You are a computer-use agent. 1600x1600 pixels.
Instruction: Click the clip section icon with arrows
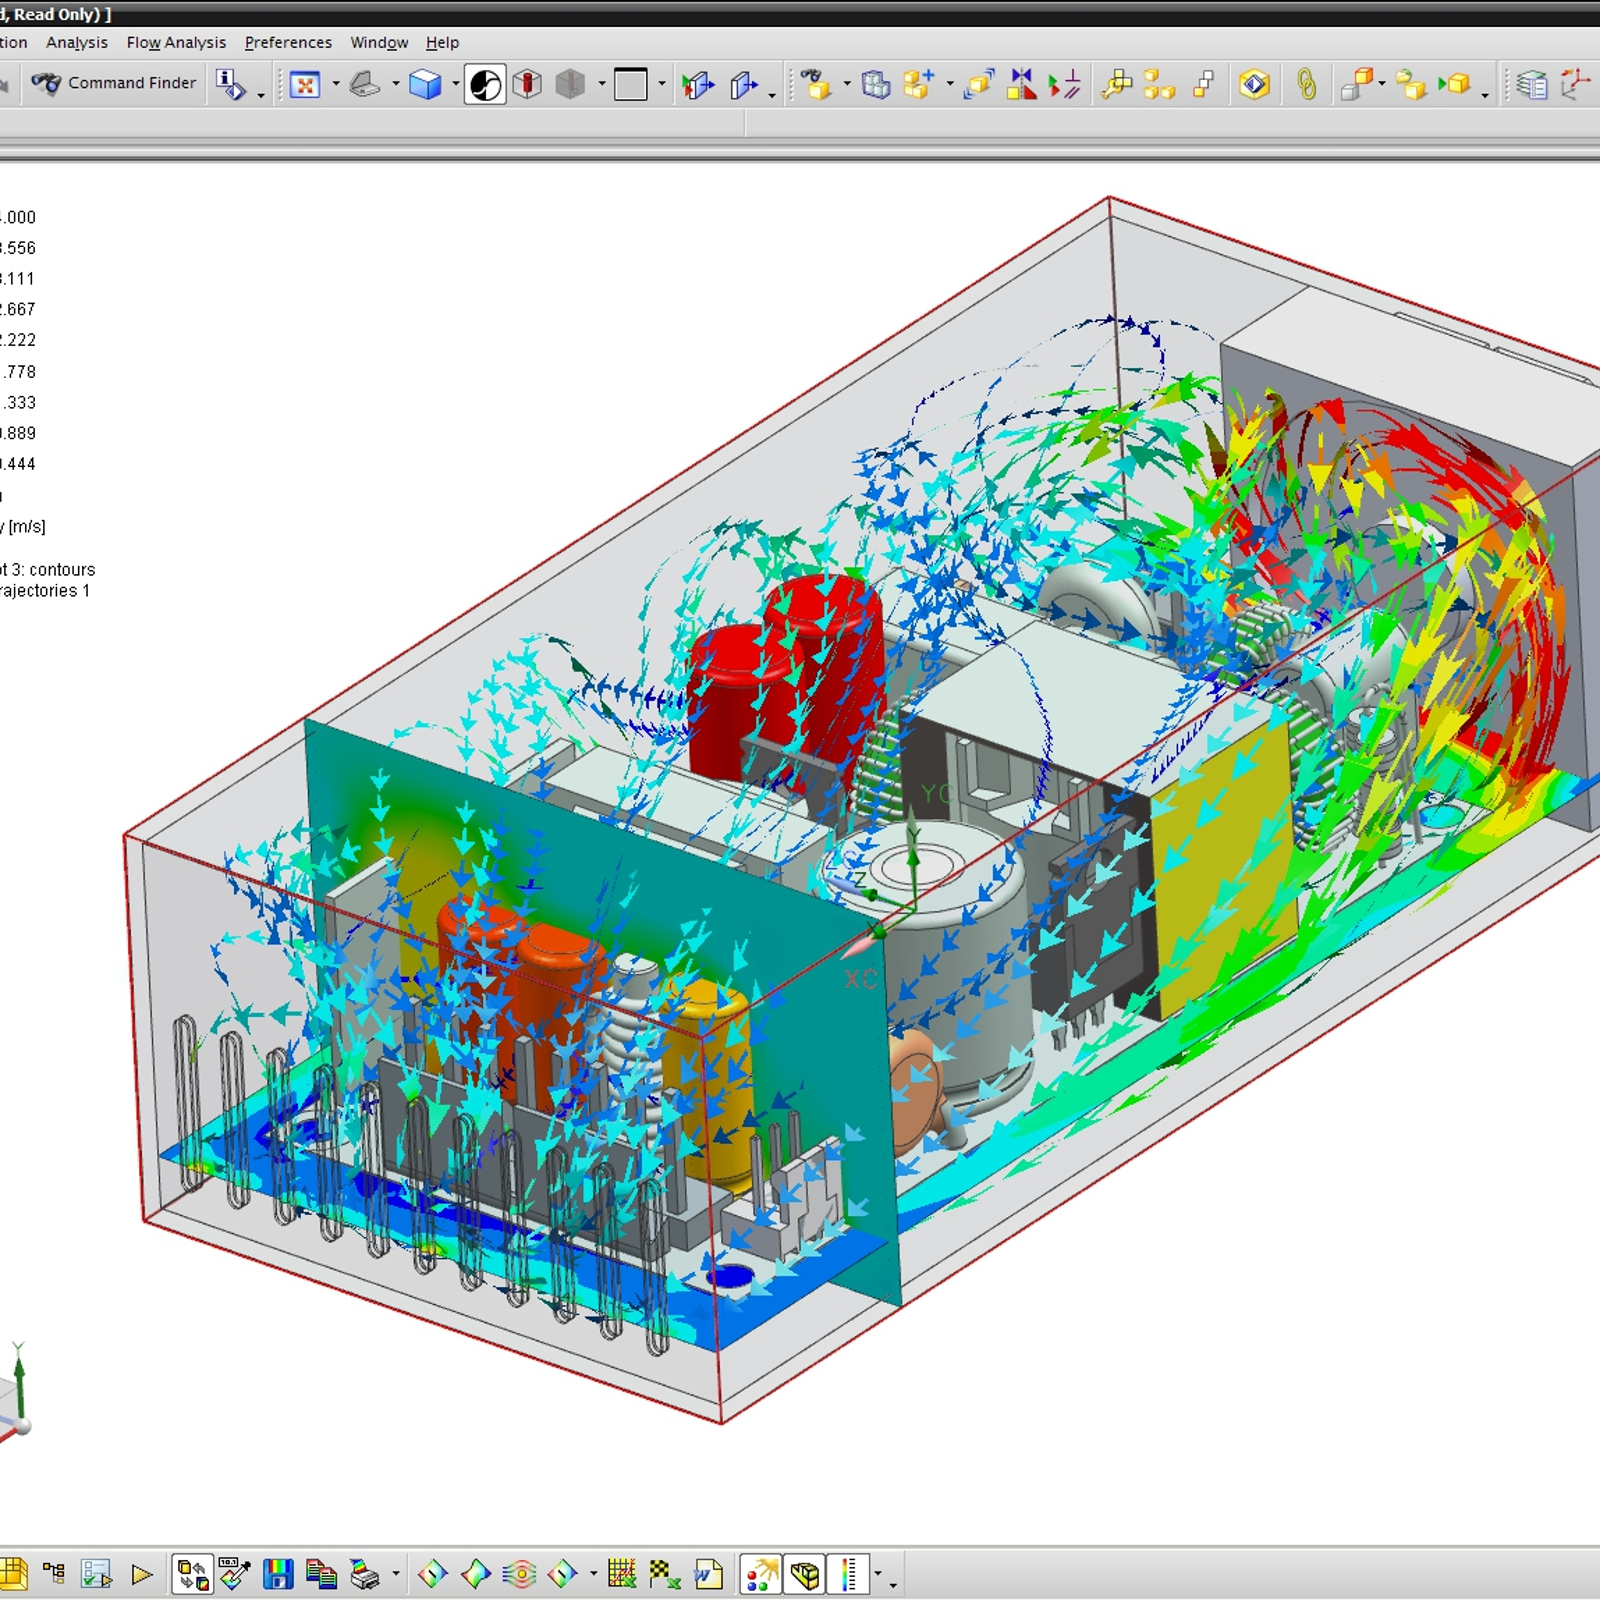coord(698,85)
